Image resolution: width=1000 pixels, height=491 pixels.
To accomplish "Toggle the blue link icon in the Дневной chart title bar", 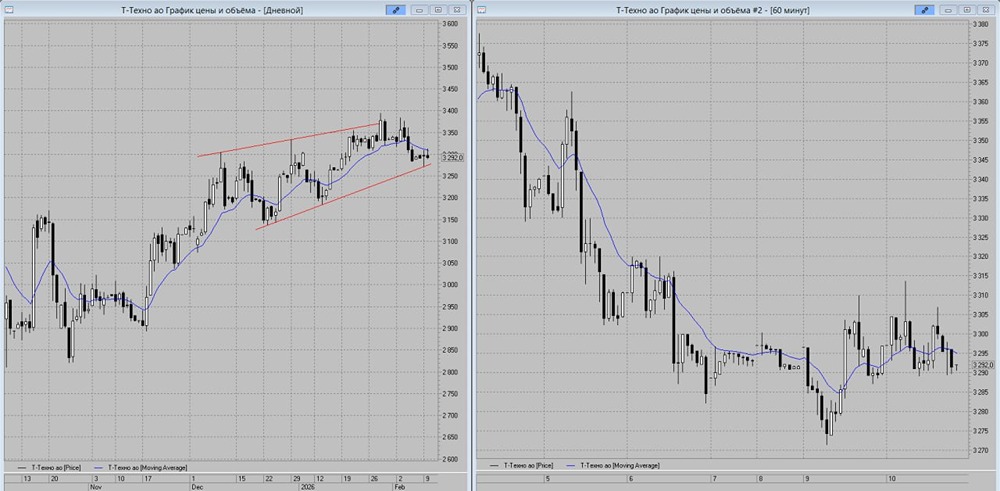I will (x=395, y=10).
